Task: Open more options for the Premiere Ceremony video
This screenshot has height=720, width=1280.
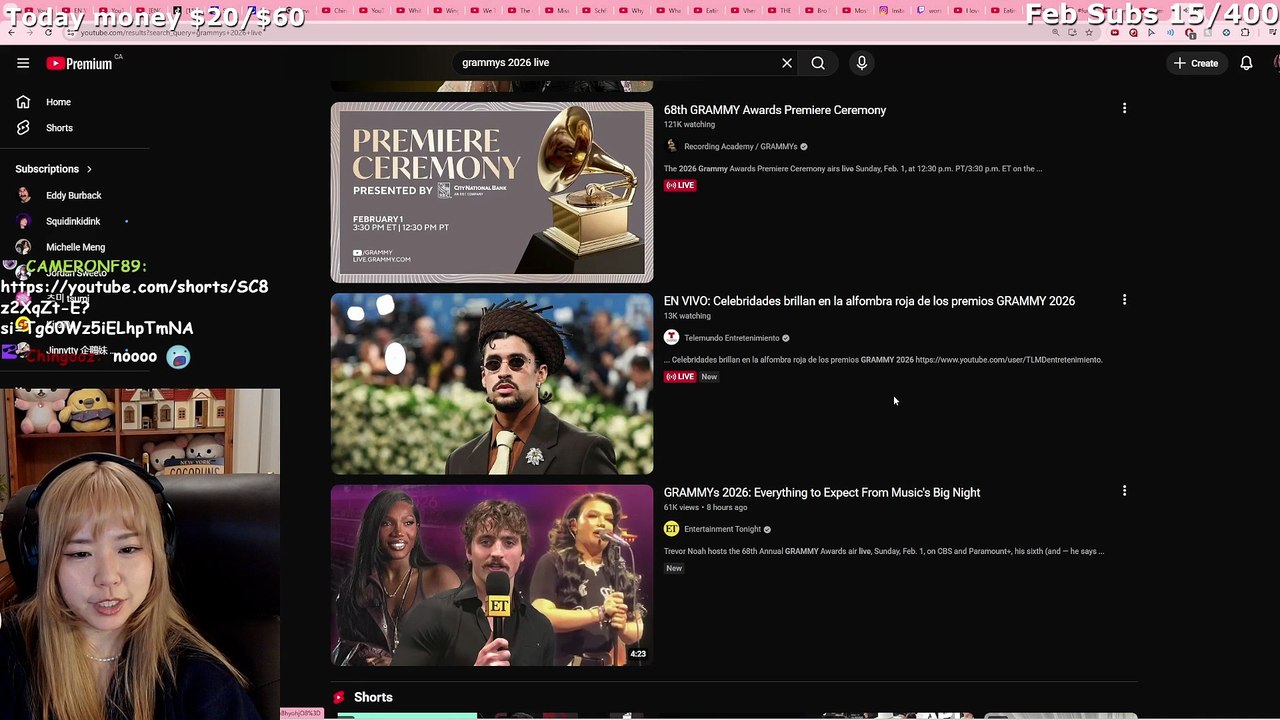Action: coord(1124,108)
